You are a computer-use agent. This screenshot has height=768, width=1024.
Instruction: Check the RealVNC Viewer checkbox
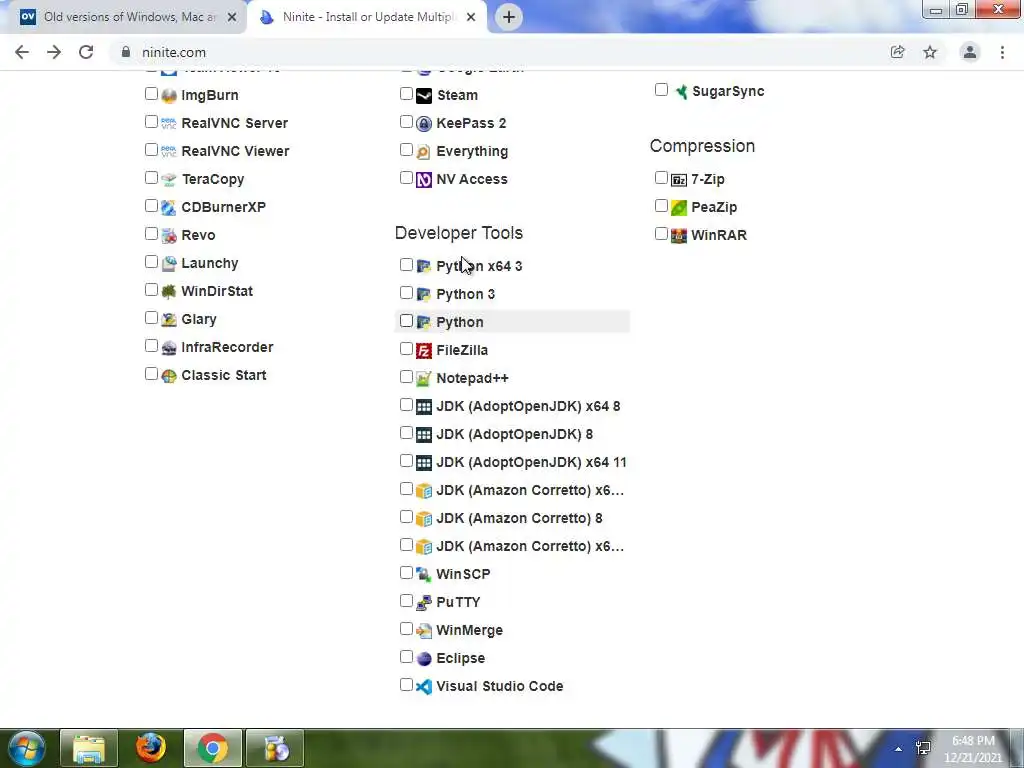(x=152, y=150)
